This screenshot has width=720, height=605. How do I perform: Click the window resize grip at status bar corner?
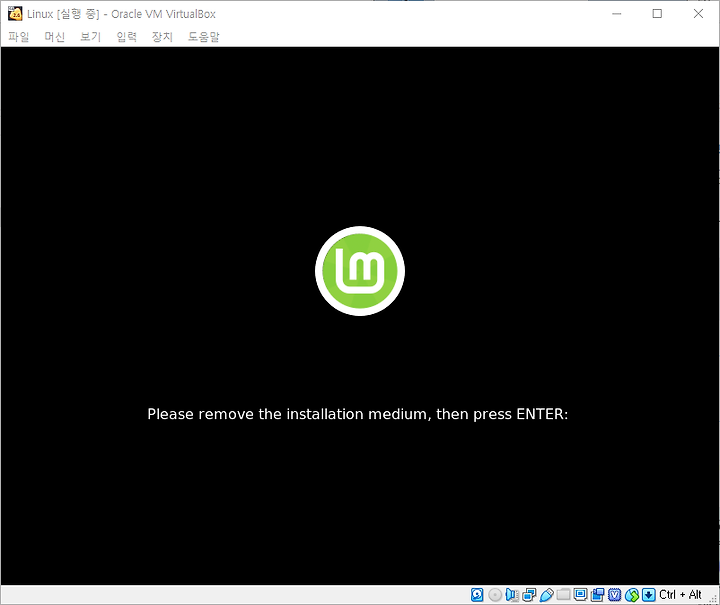coord(713,599)
